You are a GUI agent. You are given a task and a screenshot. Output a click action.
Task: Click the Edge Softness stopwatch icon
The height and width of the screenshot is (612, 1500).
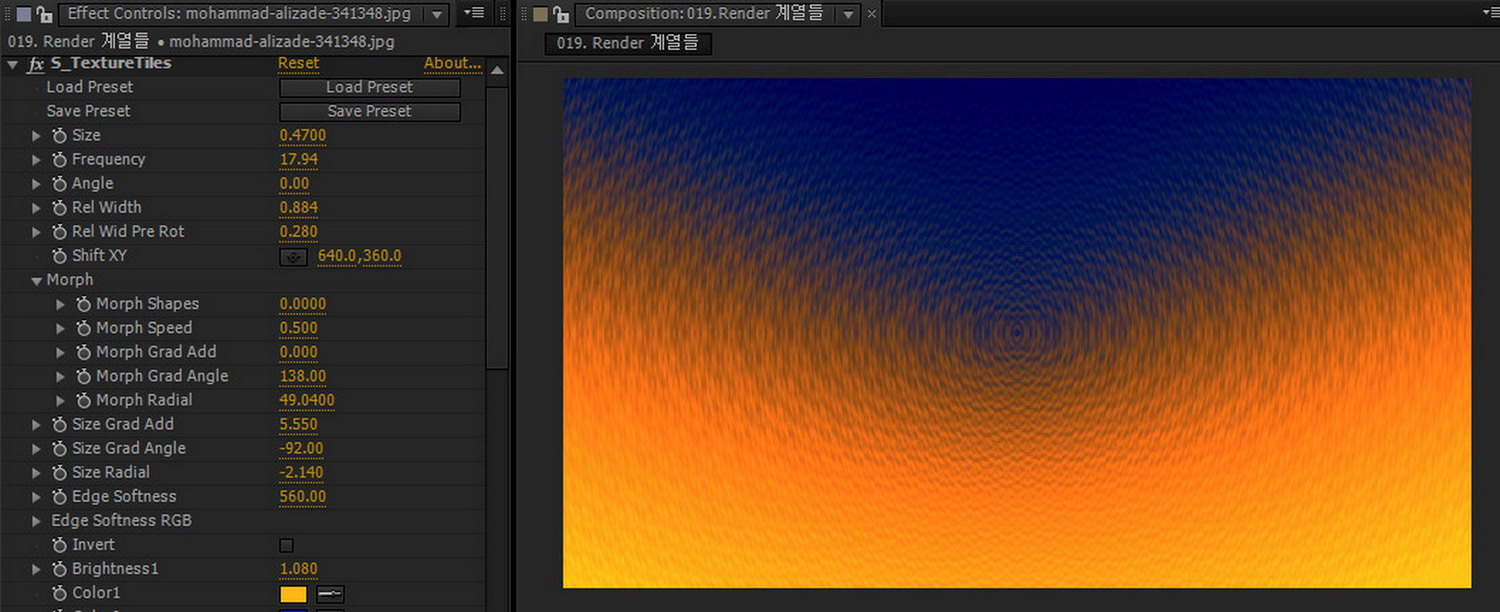pyautogui.click(x=59, y=497)
